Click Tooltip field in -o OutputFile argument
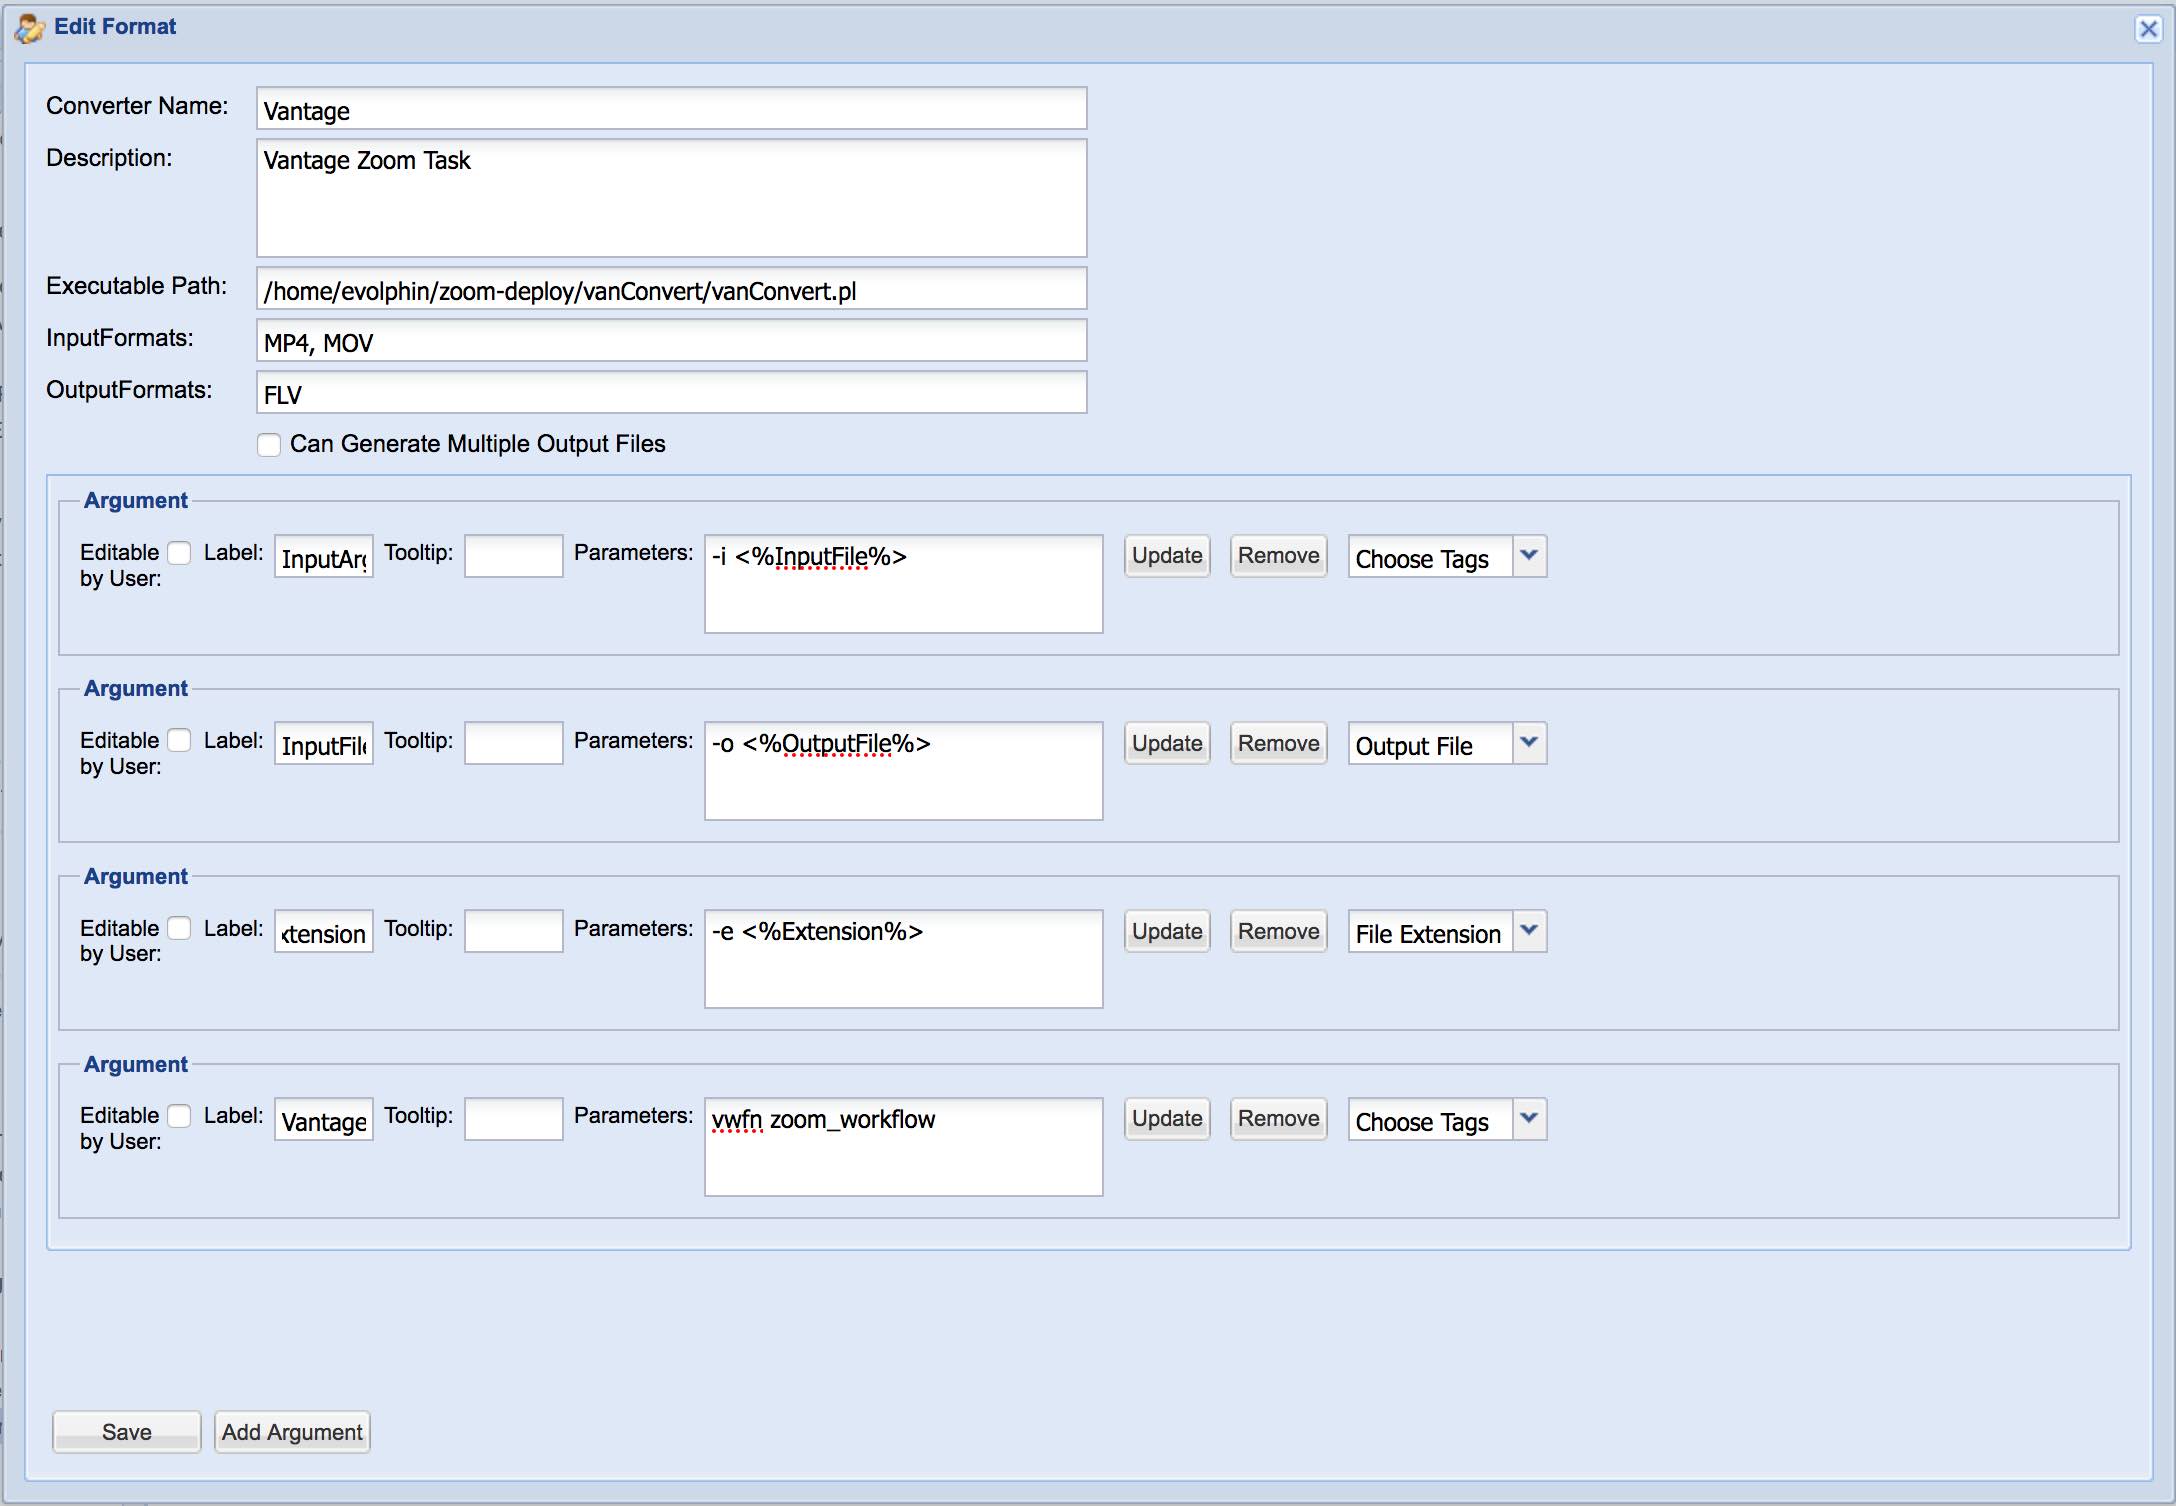The image size is (2176, 1506). click(x=514, y=744)
